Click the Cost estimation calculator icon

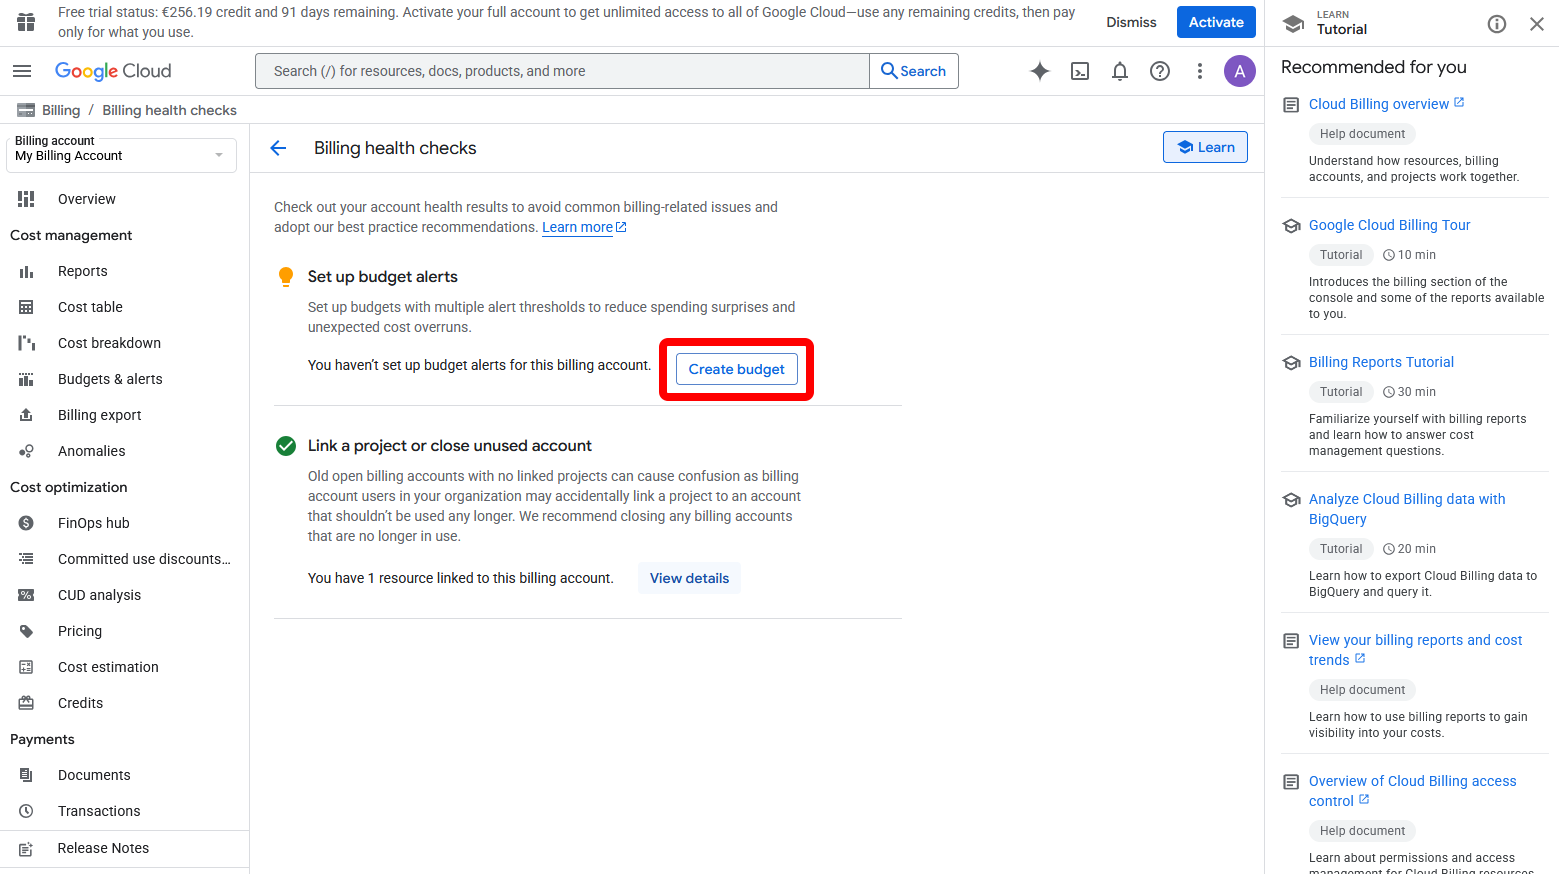(x=26, y=667)
